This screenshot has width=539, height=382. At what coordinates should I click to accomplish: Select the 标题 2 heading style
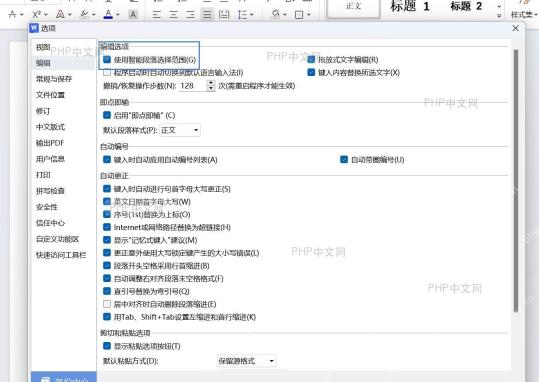tap(466, 6)
